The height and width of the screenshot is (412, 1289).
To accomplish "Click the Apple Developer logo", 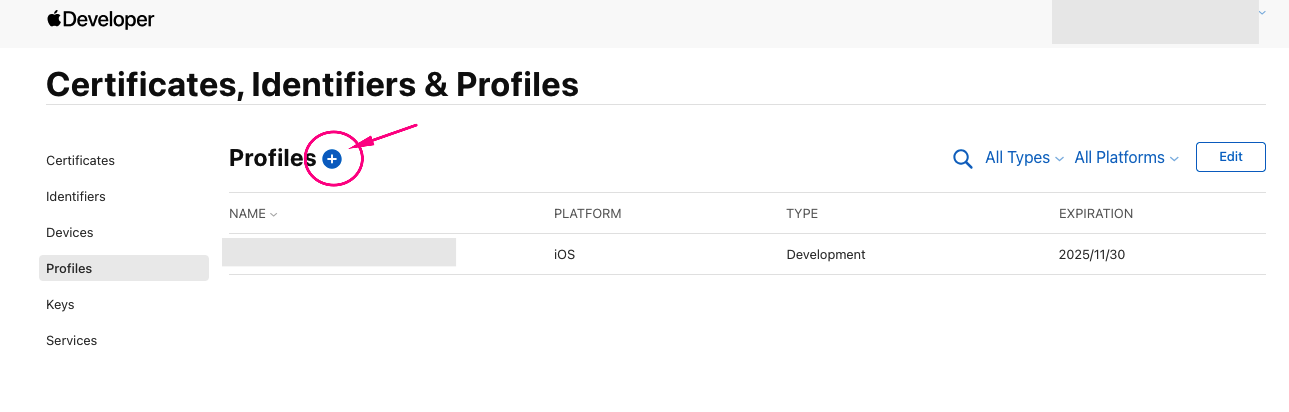I will click(x=100, y=19).
